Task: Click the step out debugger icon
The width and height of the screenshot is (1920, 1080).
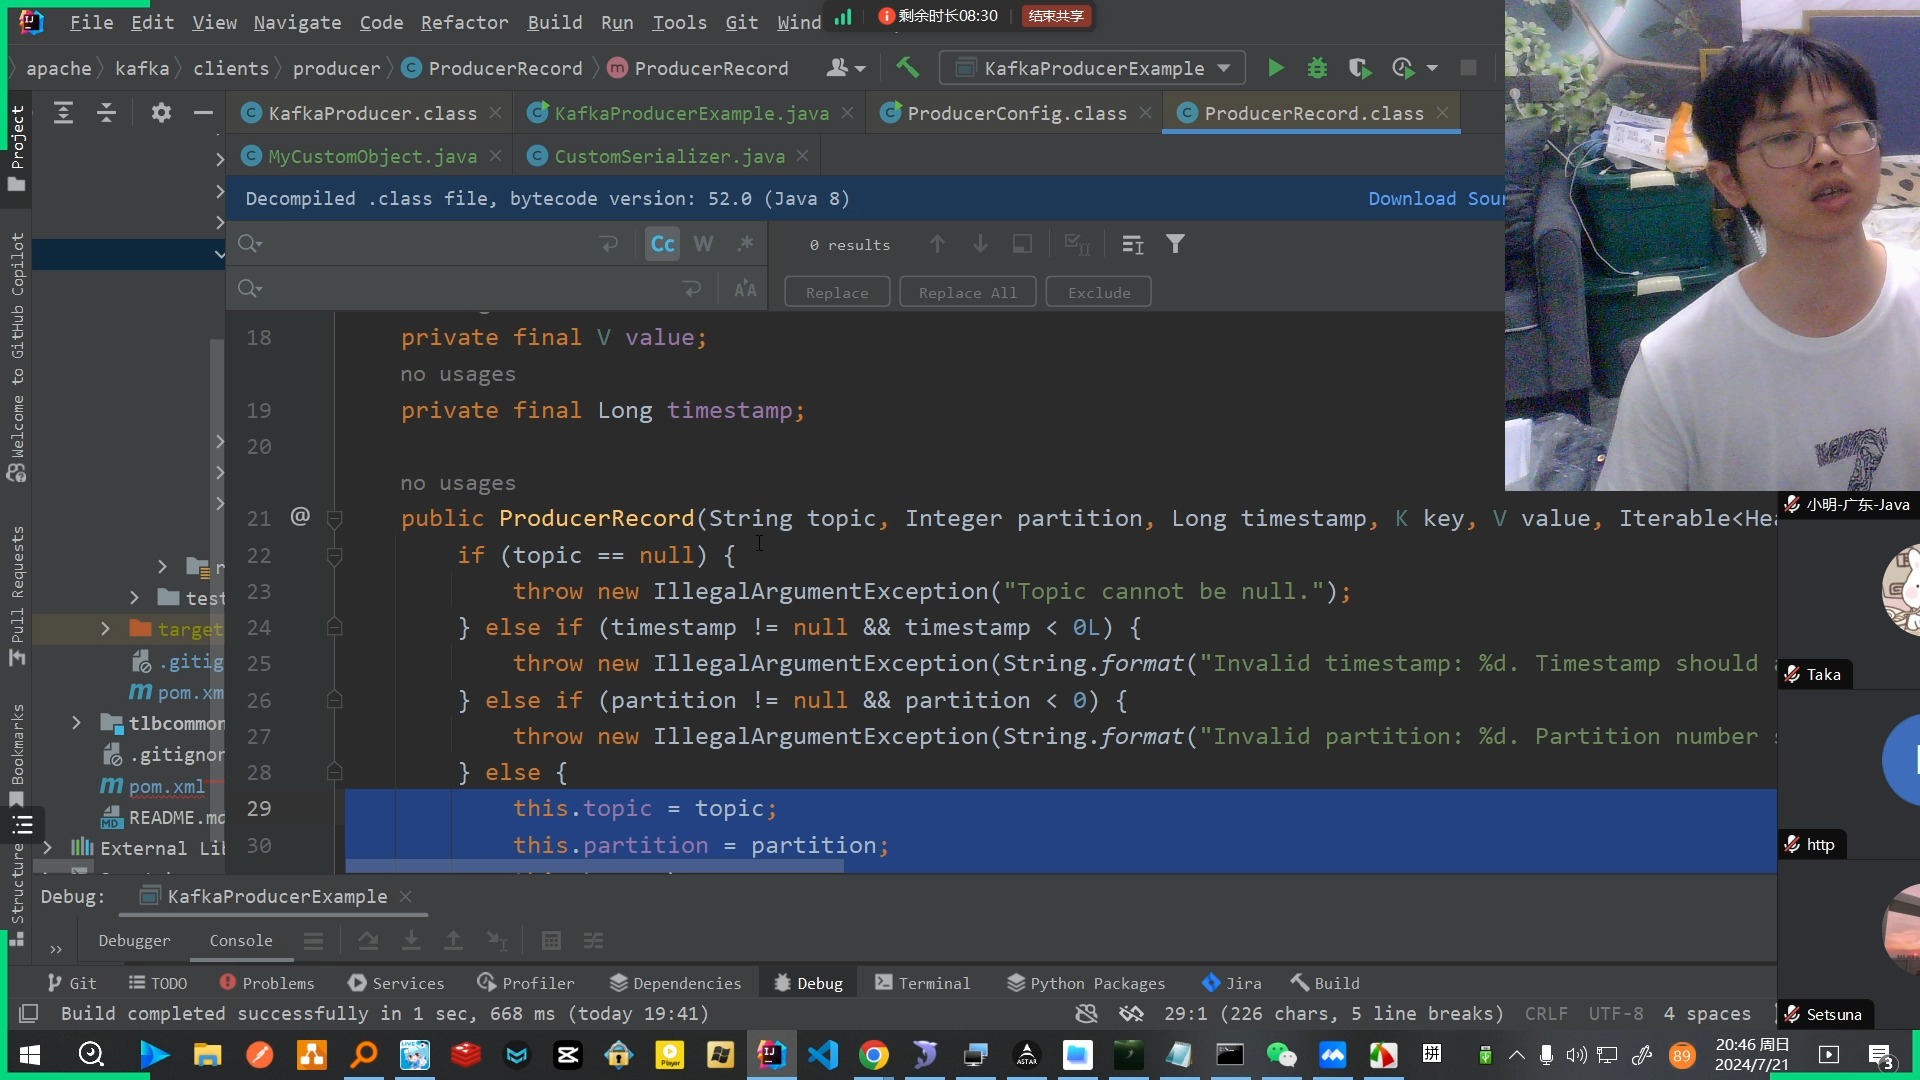Action: point(453,941)
